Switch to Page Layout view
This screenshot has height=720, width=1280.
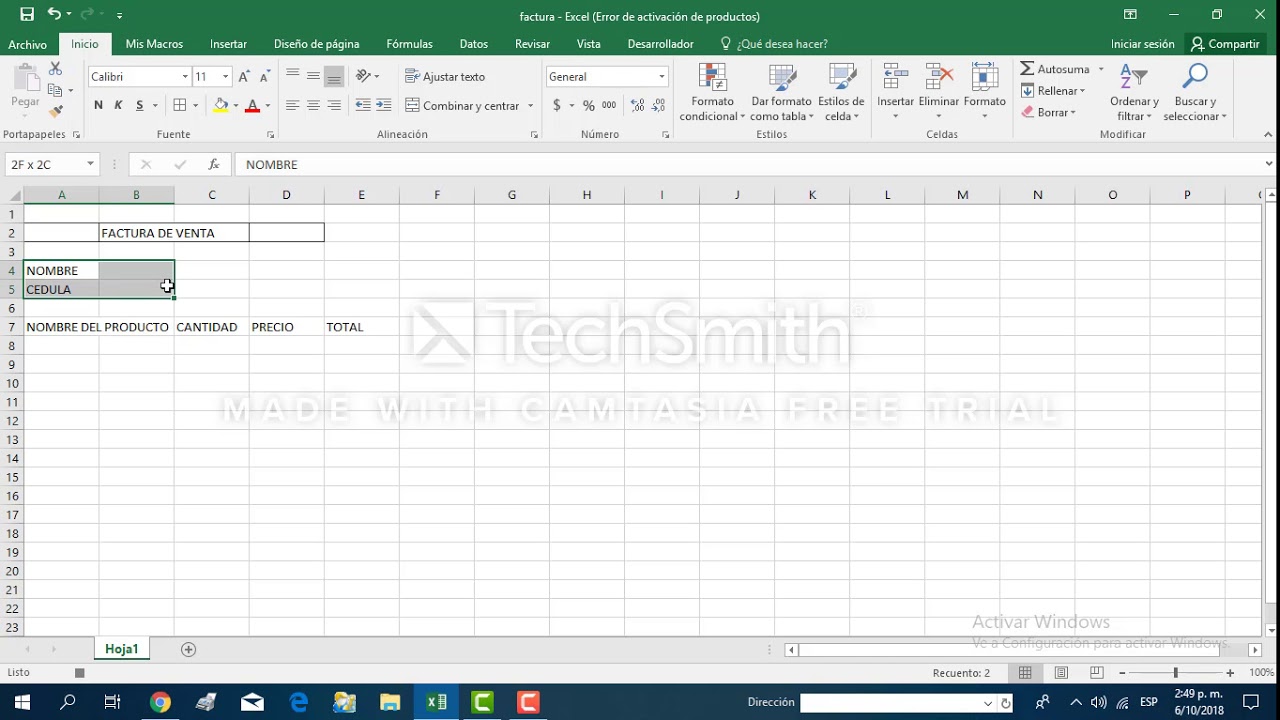[x=1061, y=673]
